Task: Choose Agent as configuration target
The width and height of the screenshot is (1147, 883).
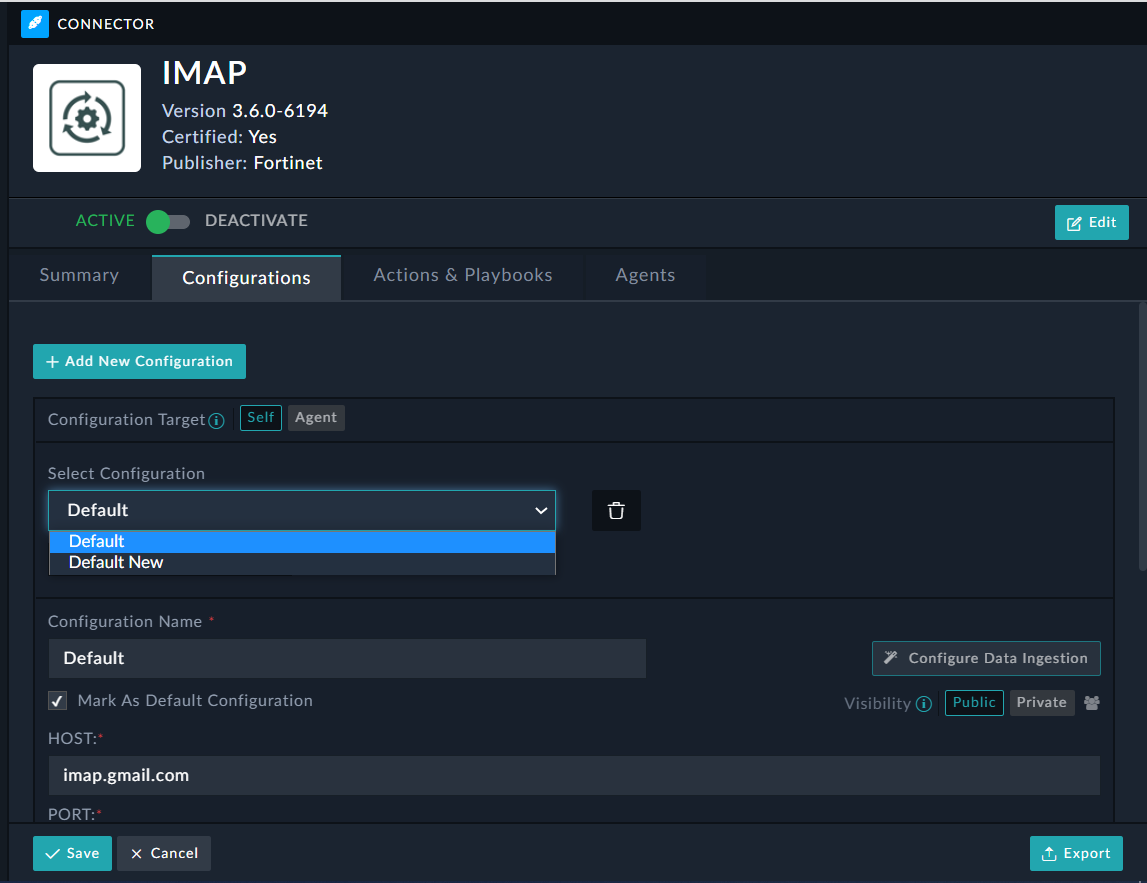Action: coord(316,418)
